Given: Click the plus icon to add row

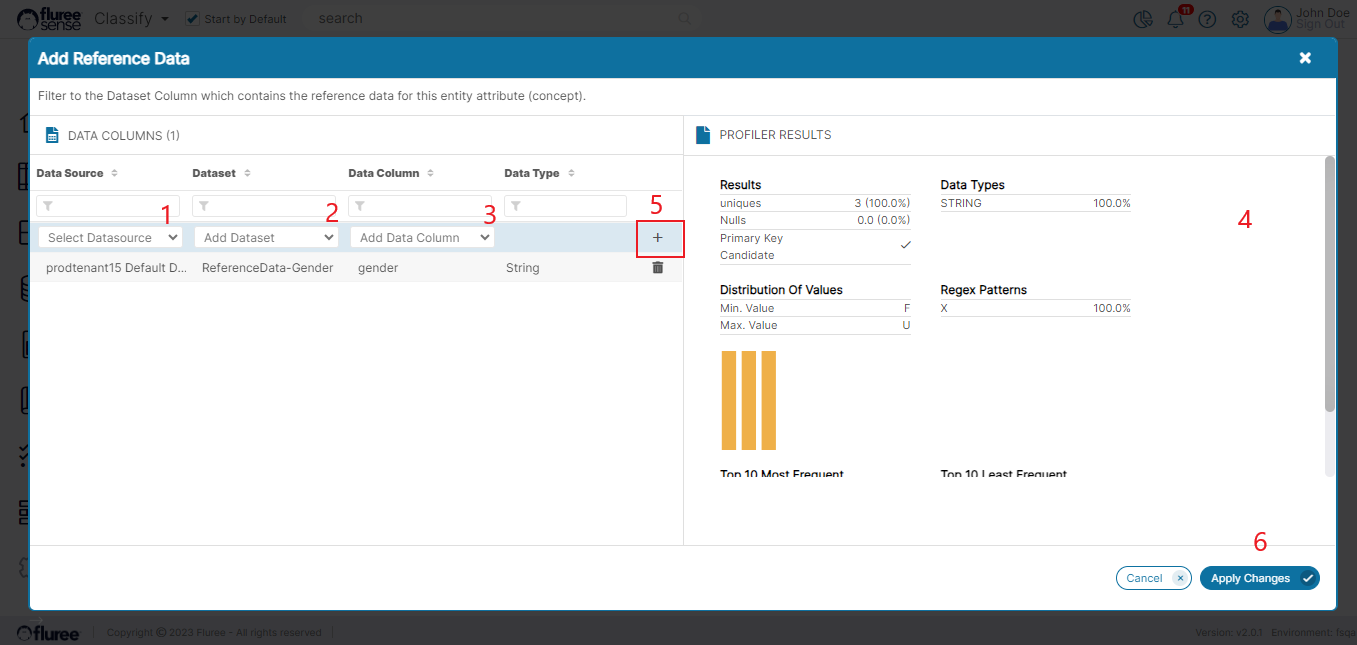Looking at the screenshot, I should (x=657, y=238).
